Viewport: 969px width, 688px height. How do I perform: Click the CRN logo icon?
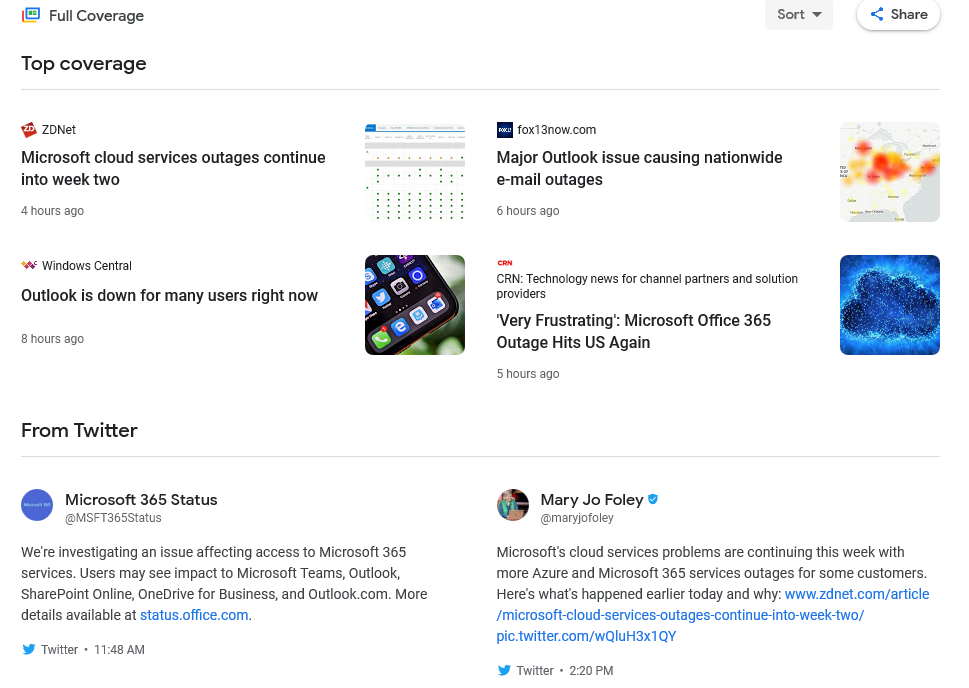coord(505,263)
